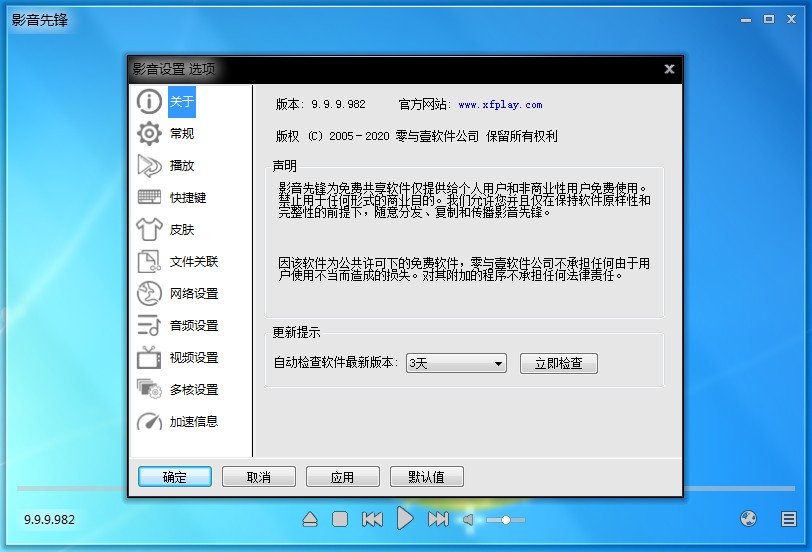Switch to 播放 playback settings

pos(181,166)
